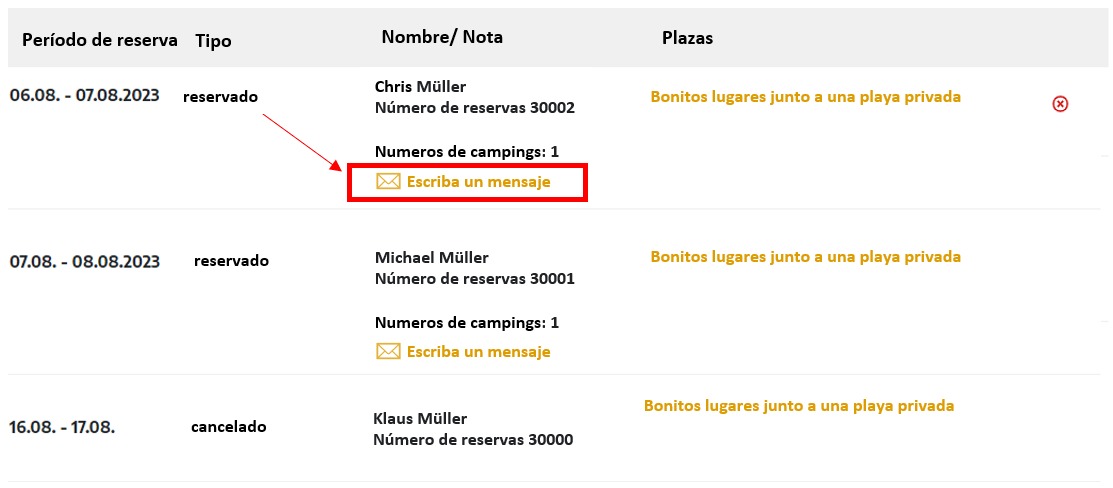Select the Klaus Müller name entry

tap(420, 418)
